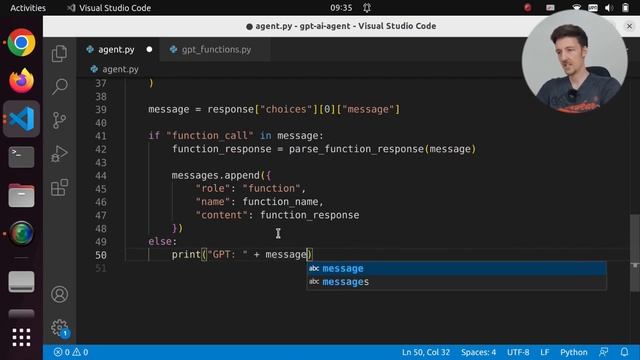Open errors and warnings count in status bar

(71, 352)
